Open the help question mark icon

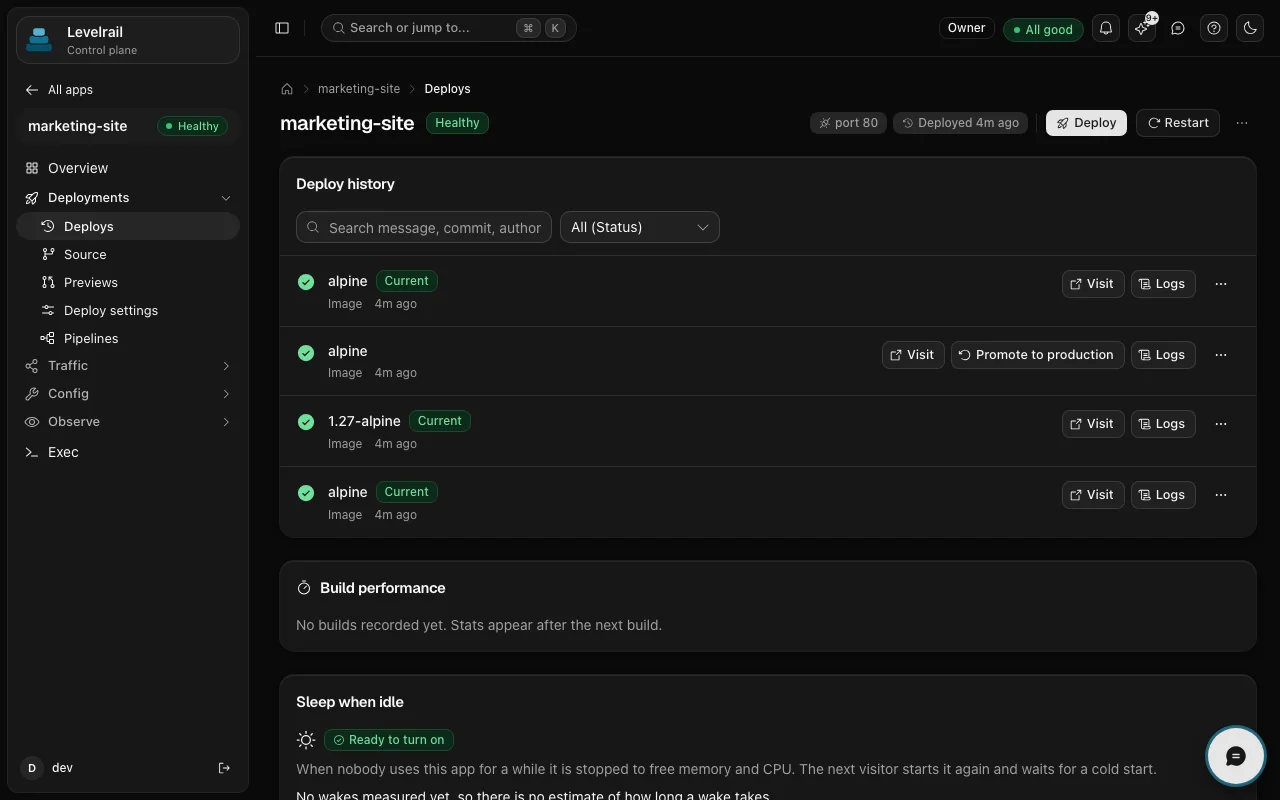tap(1214, 28)
